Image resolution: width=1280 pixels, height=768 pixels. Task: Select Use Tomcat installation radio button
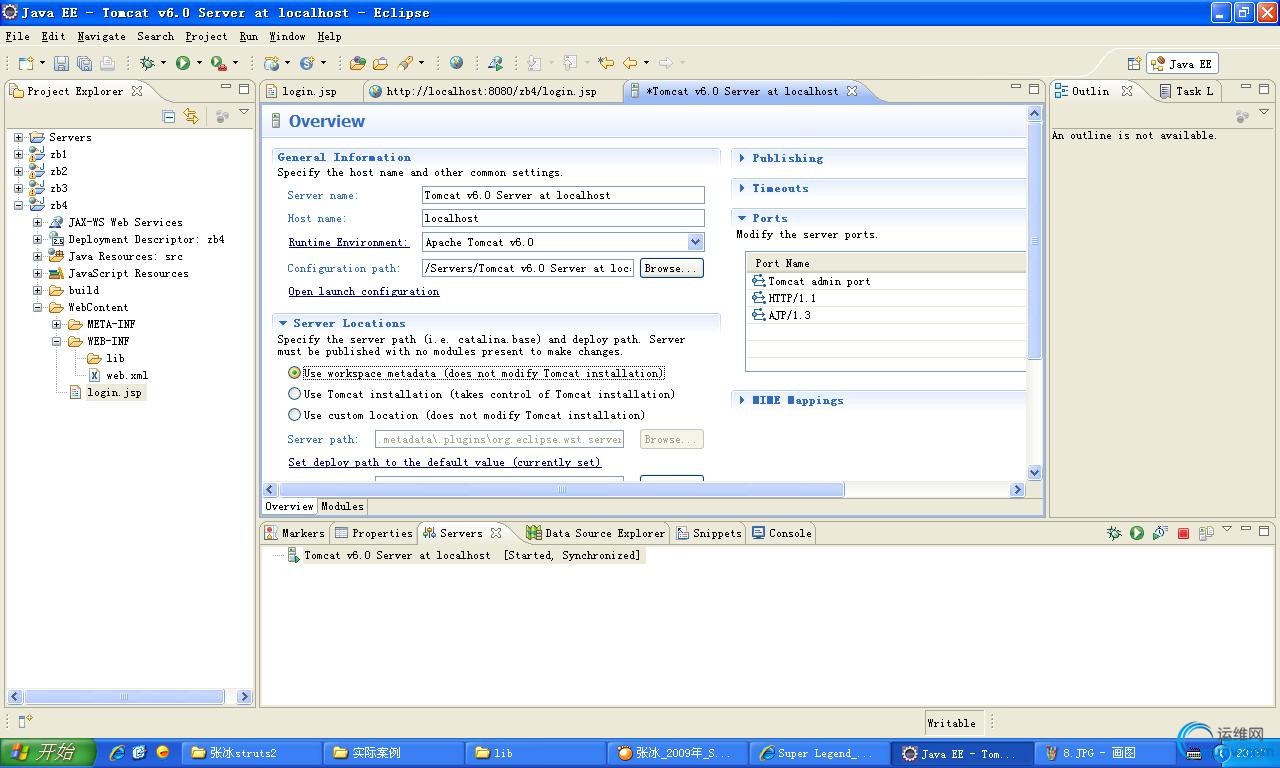coord(294,394)
